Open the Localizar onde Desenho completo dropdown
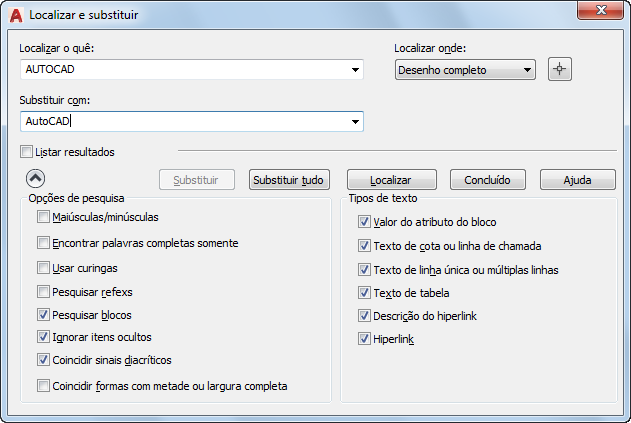The width and height of the screenshot is (631, 423). click(465, 70)
